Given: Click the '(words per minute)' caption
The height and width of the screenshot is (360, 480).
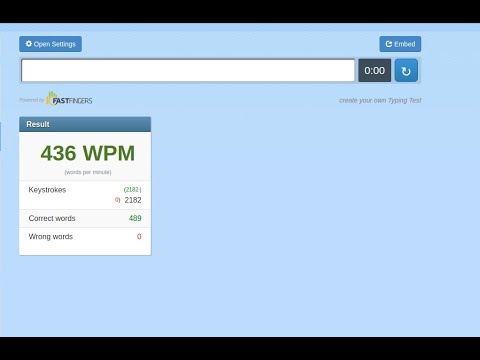Looking at the screenshot, I should coord(88,172).
